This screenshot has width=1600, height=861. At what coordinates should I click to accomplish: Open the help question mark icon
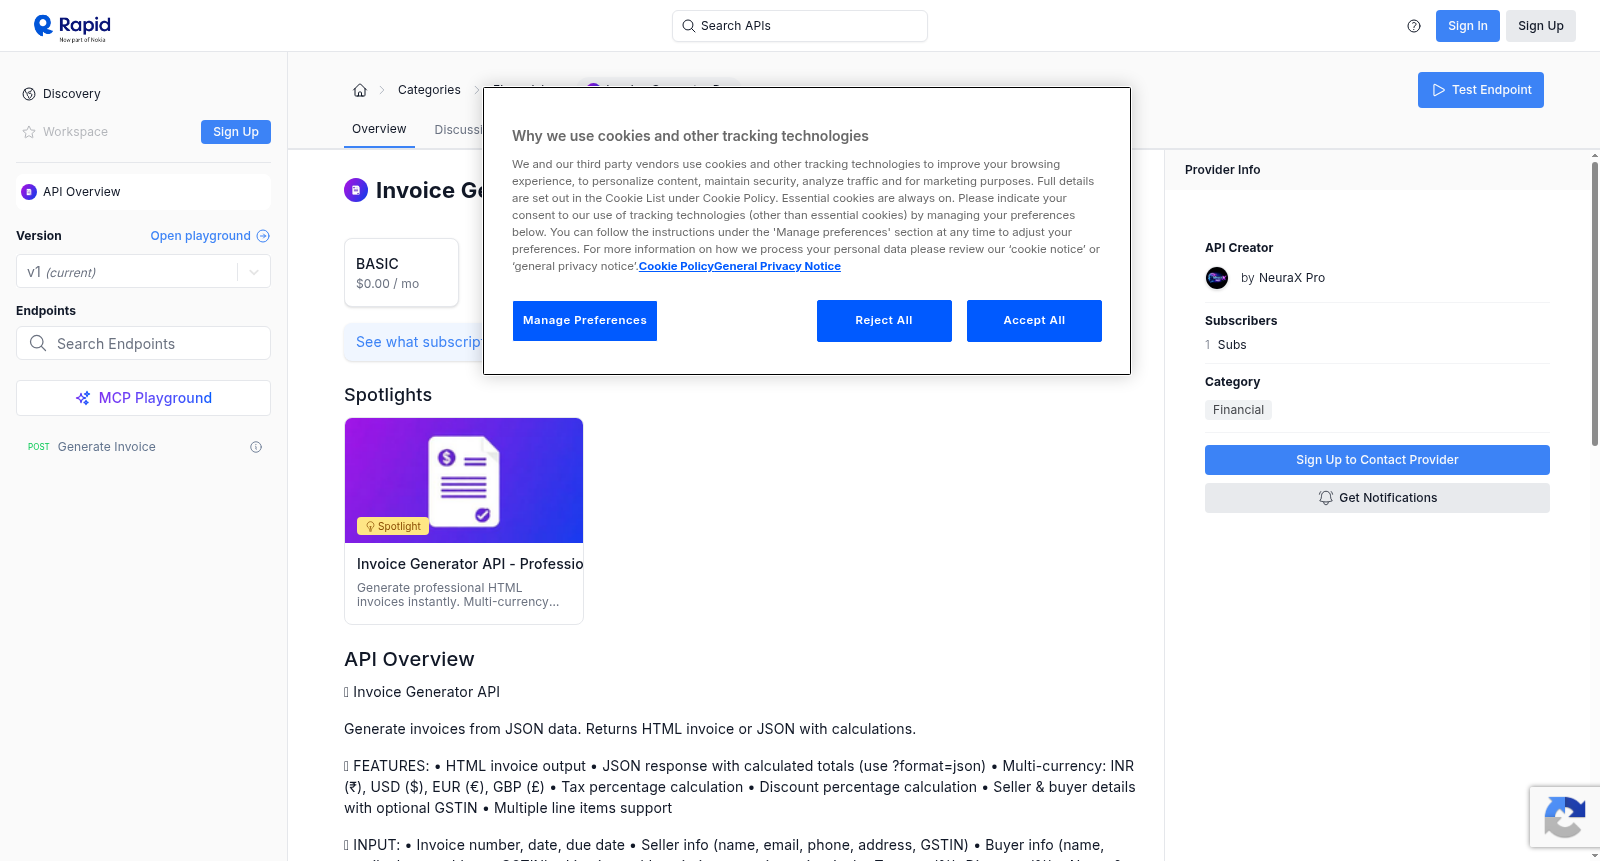1414,26
